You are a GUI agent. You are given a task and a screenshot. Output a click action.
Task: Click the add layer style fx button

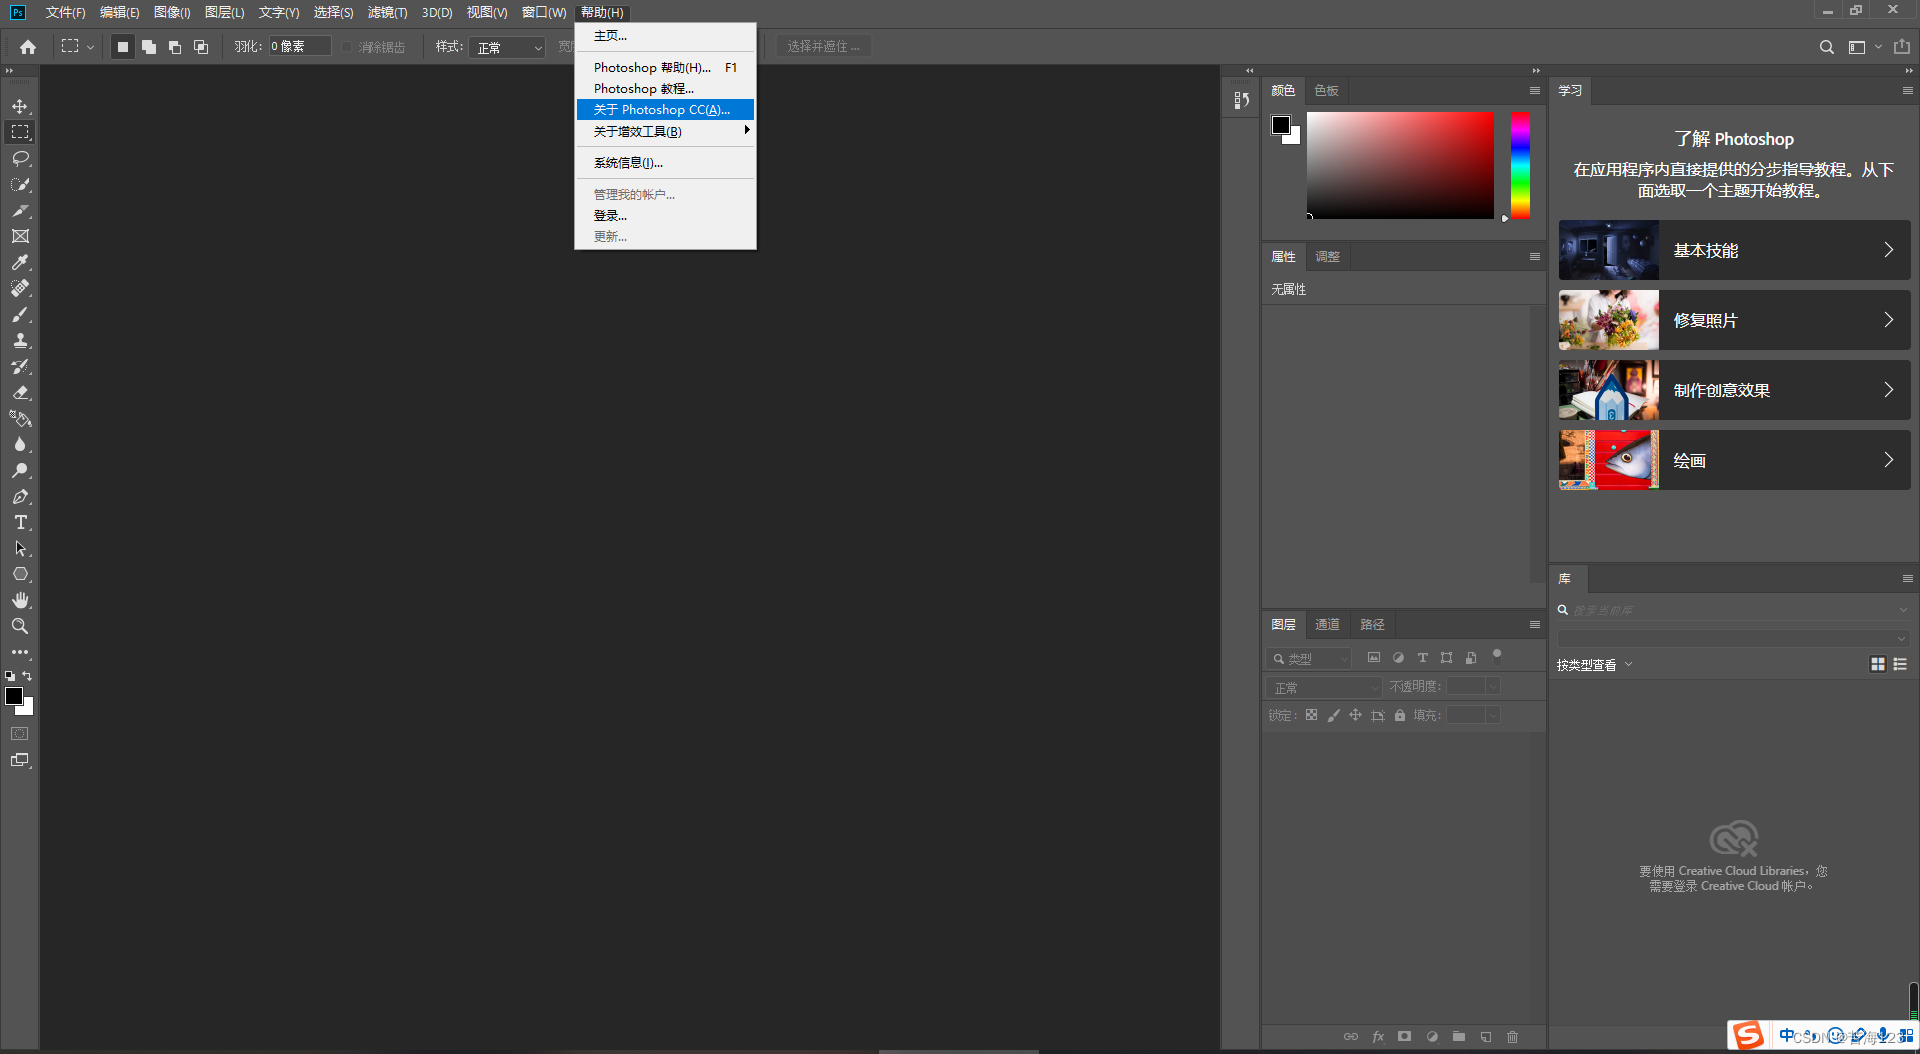coord(1378,1037)
